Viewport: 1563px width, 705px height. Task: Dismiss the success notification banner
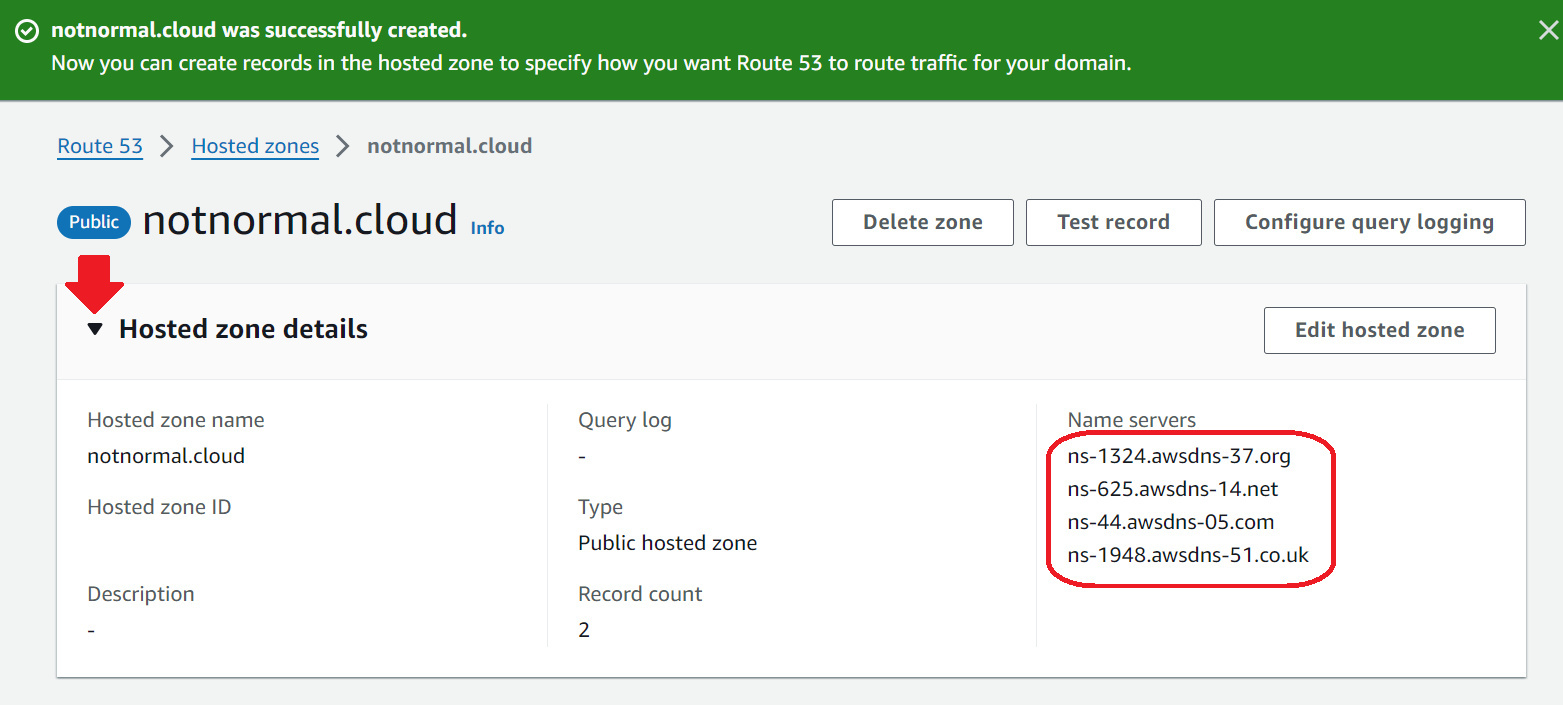coord(1547,29)
